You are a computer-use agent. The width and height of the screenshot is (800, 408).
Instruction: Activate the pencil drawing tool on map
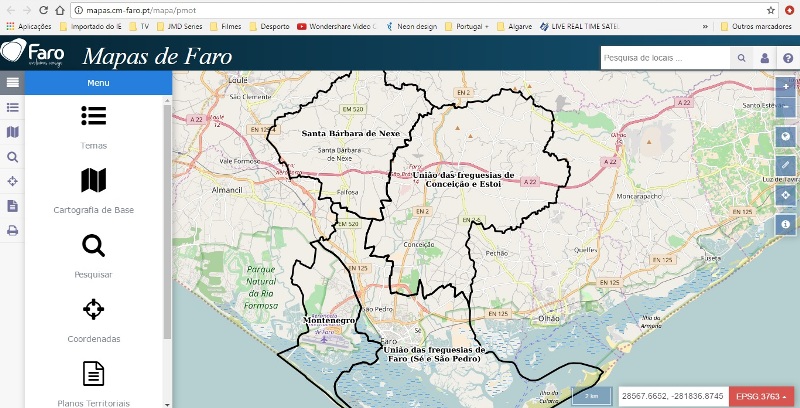coord(786,165)
